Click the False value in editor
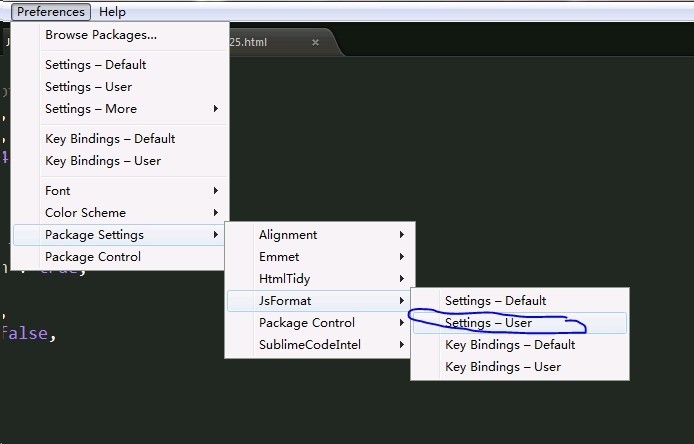The height and width of the screenshot is (444, 694). 25,333
